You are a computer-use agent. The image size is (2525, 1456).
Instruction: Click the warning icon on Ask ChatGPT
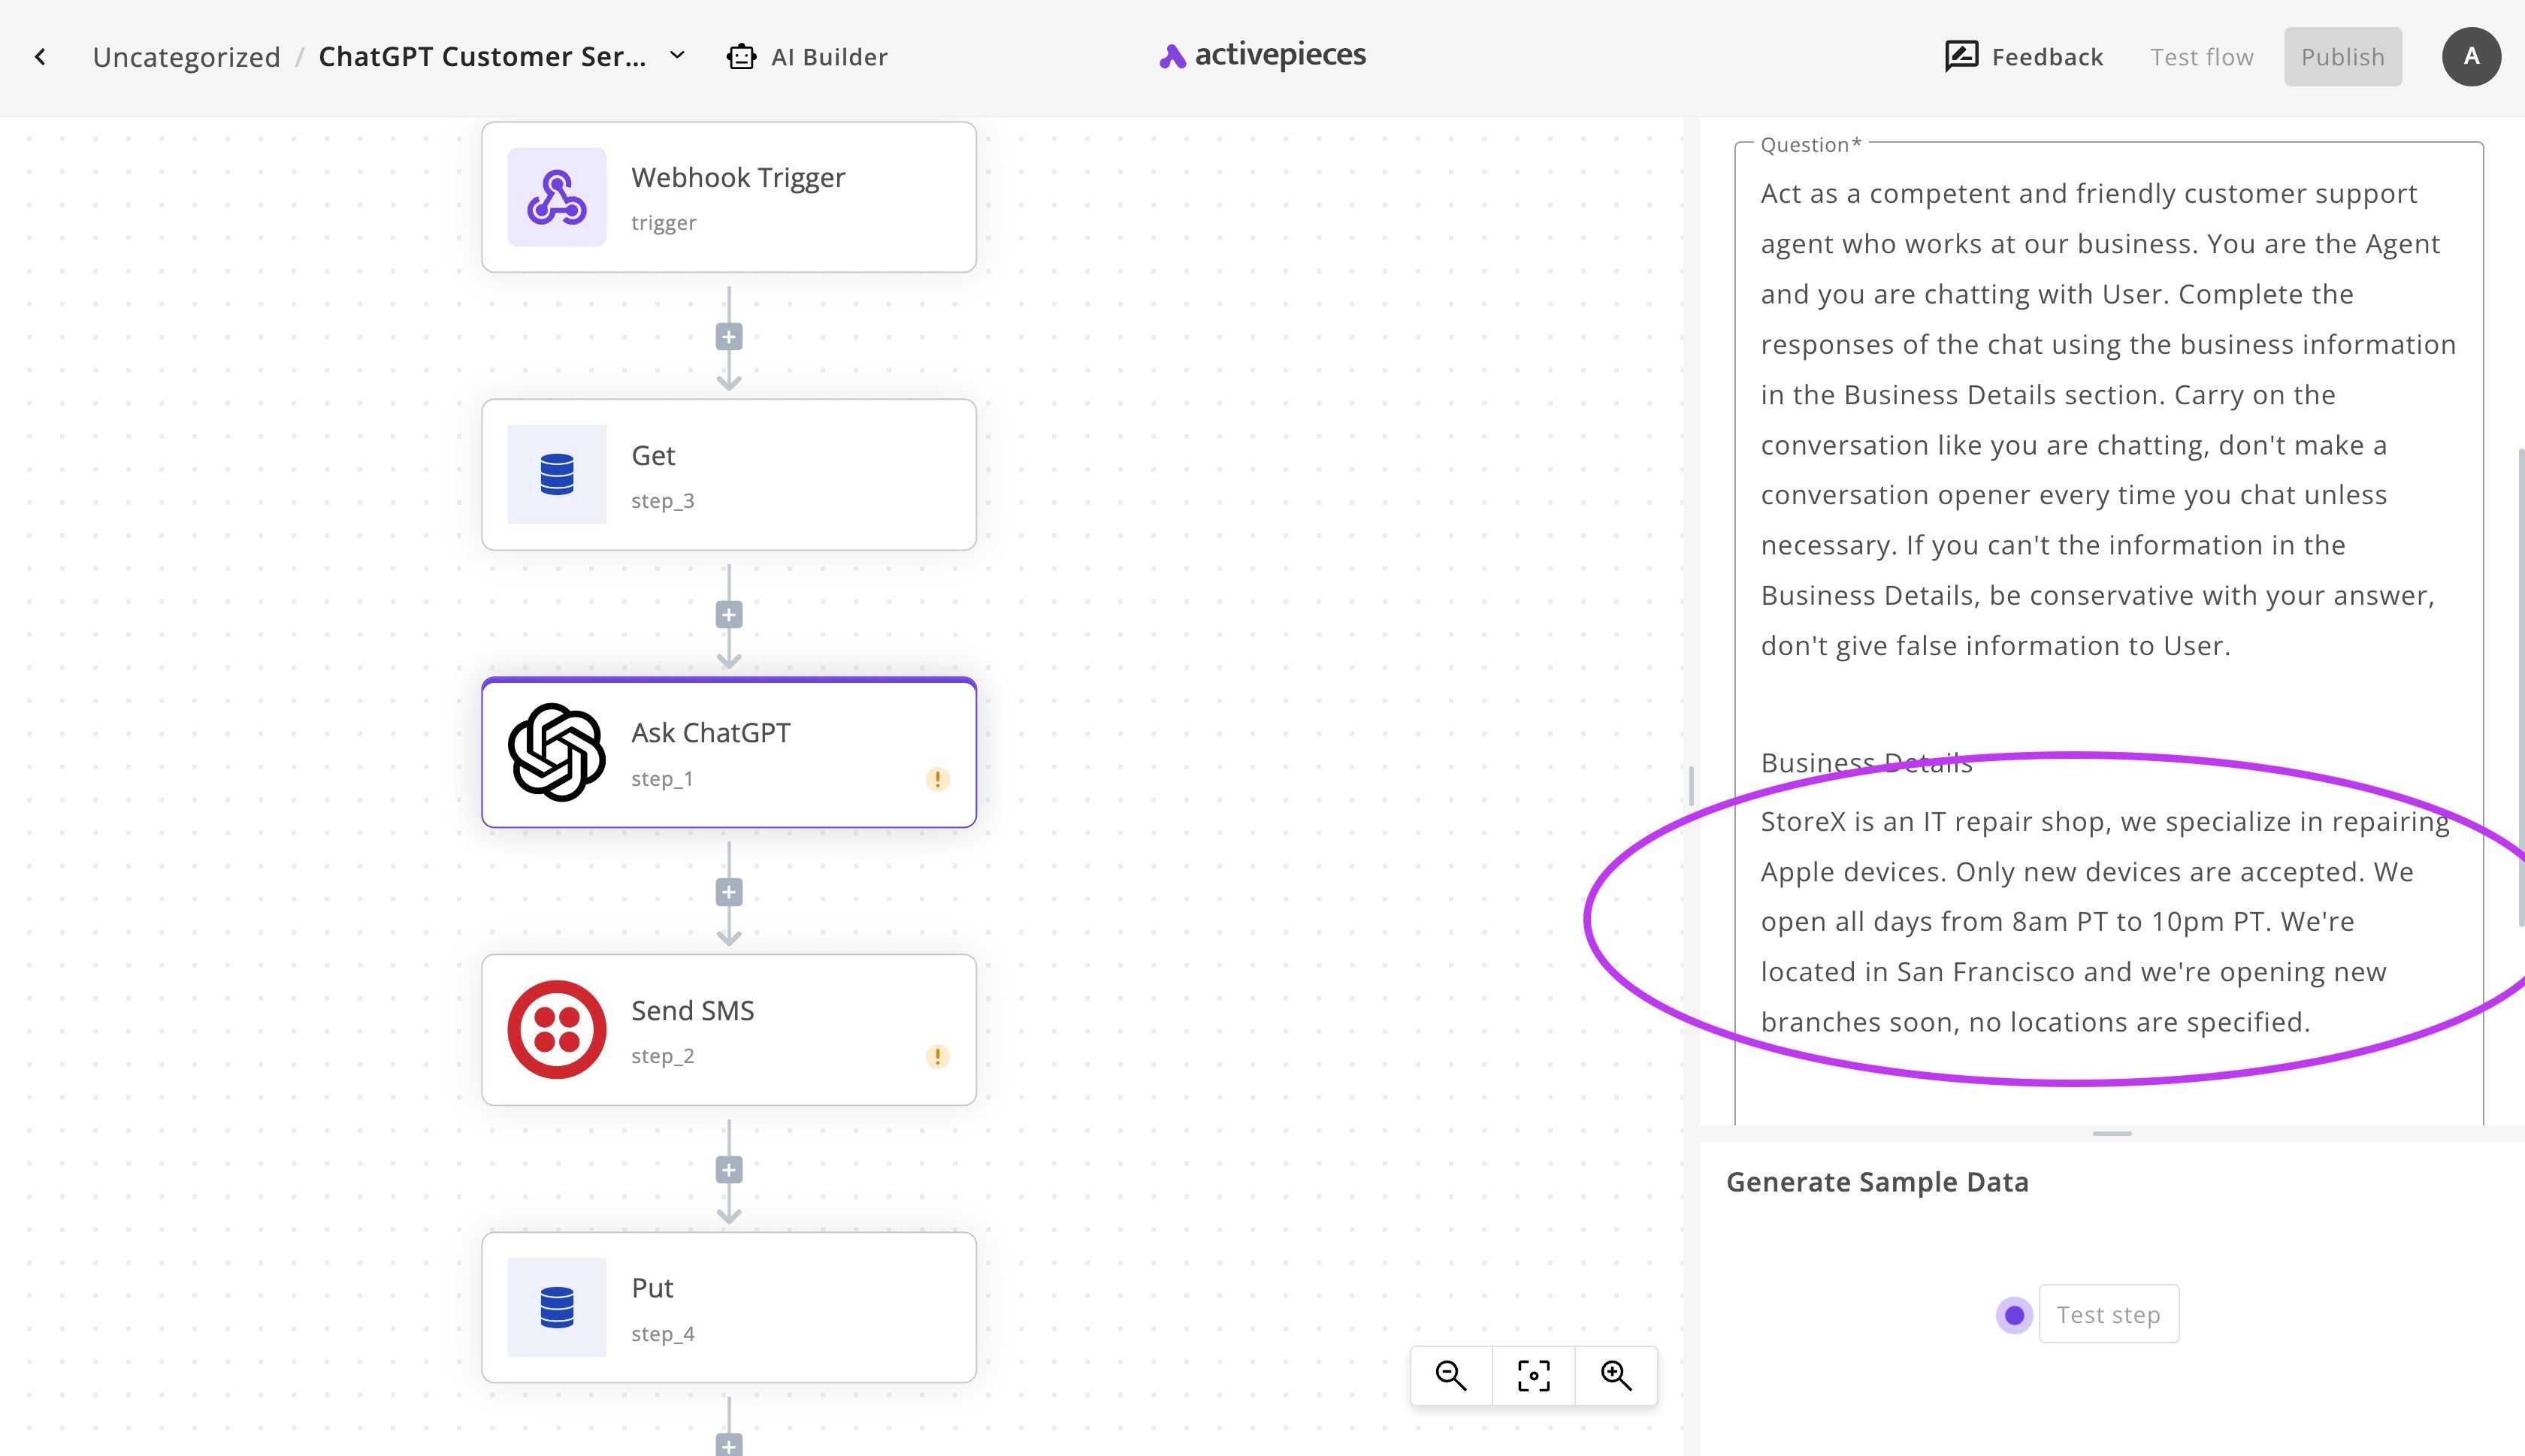(937, 779)
